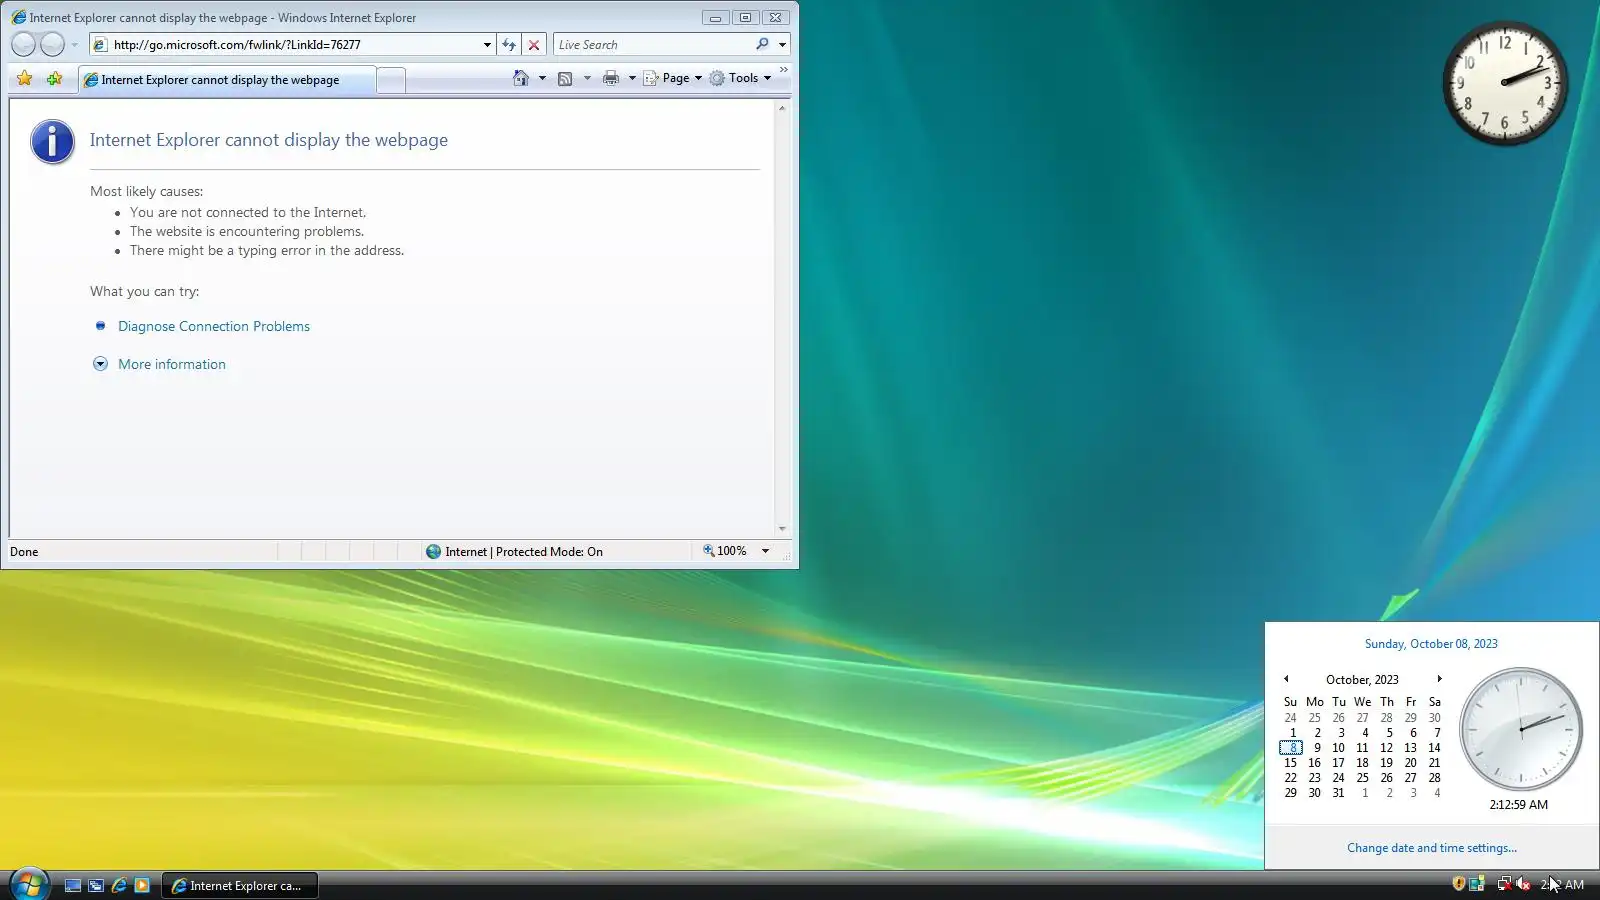Click the RSS Feeds icon

(x=565, y=78)
